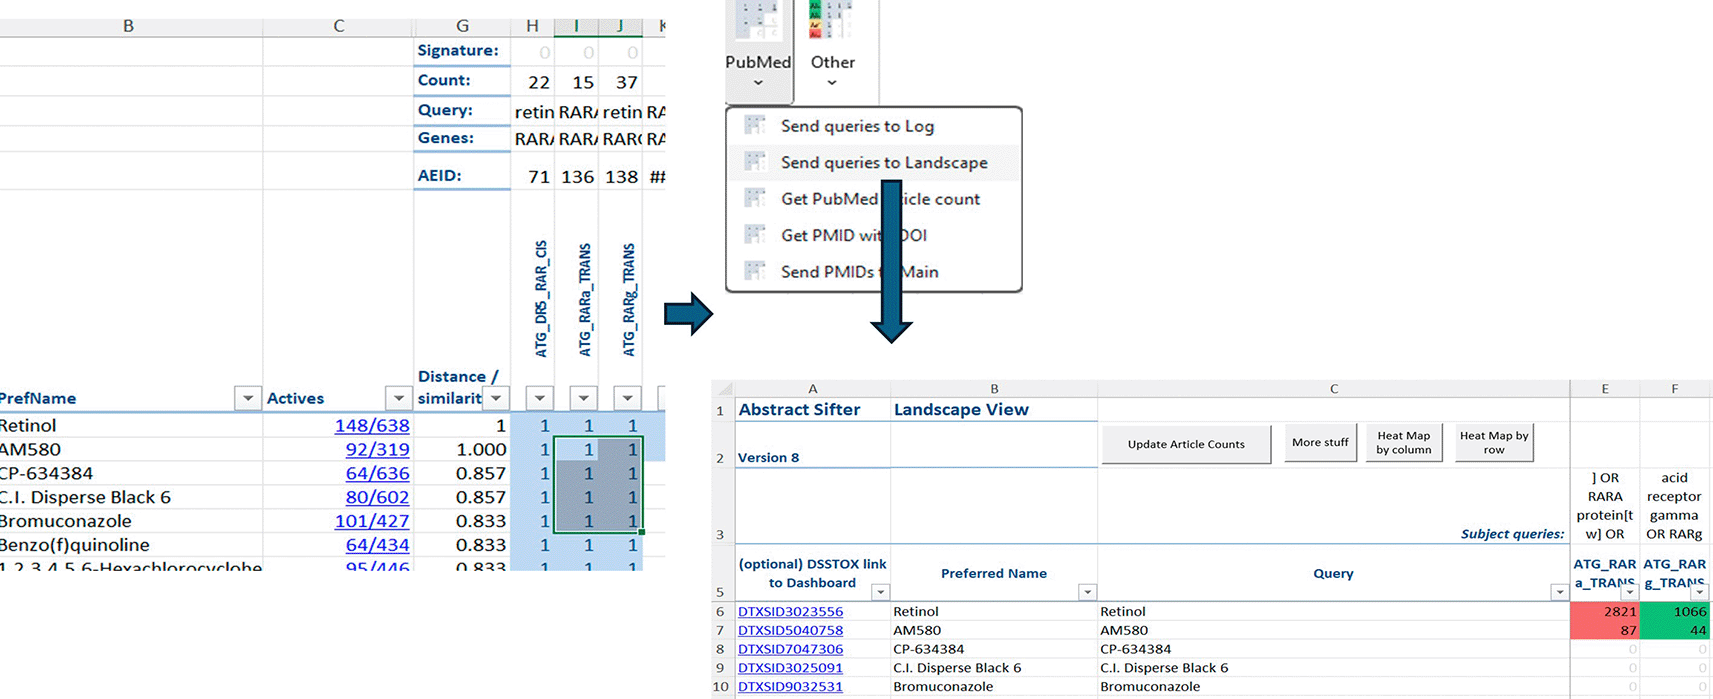The width and height of the screenshot is (1713, 699).
Task: Select Get PMID with DOI entry
Action: tap(873, 235)
